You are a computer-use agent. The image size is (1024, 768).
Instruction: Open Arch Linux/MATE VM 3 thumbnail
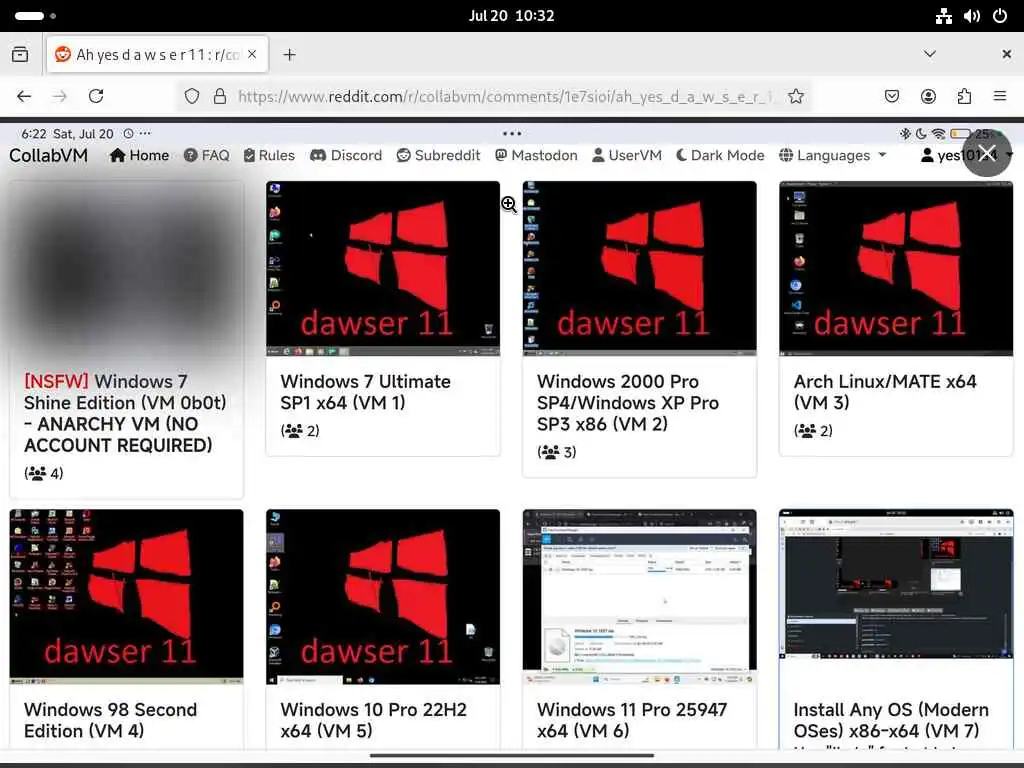(x=896, y=268)
